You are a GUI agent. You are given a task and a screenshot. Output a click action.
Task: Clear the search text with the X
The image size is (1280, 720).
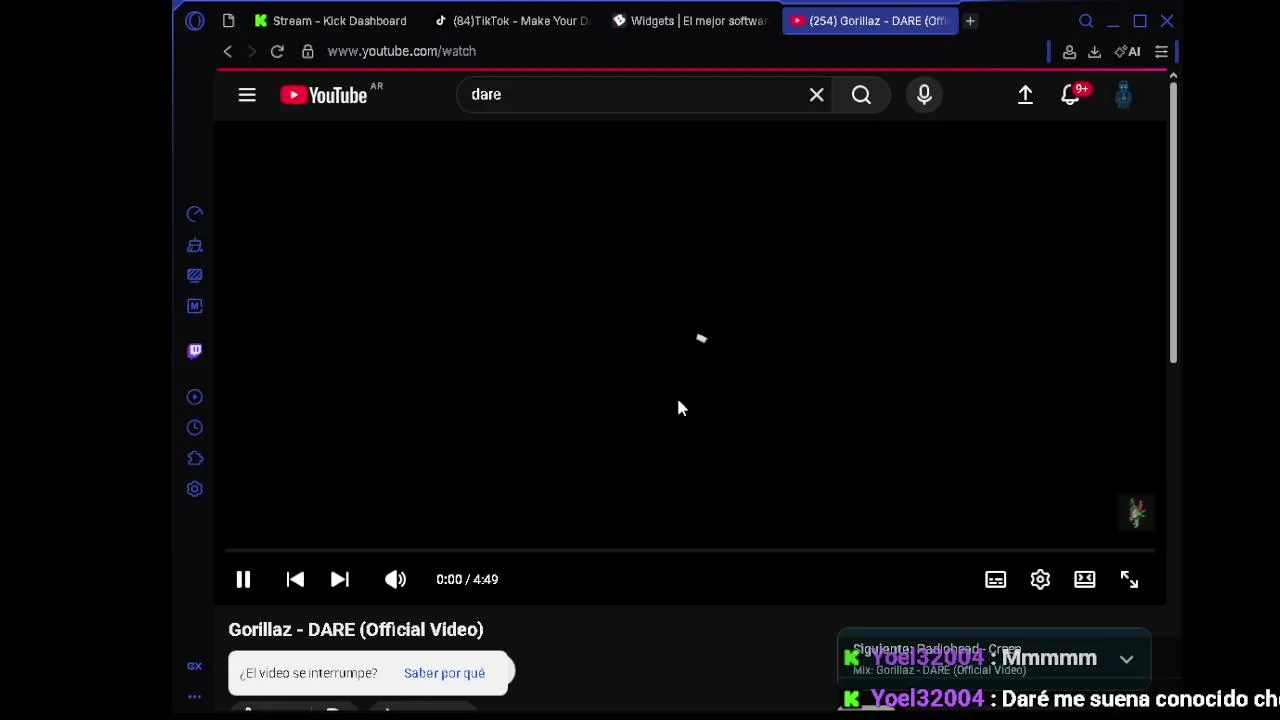coord(817,95)
